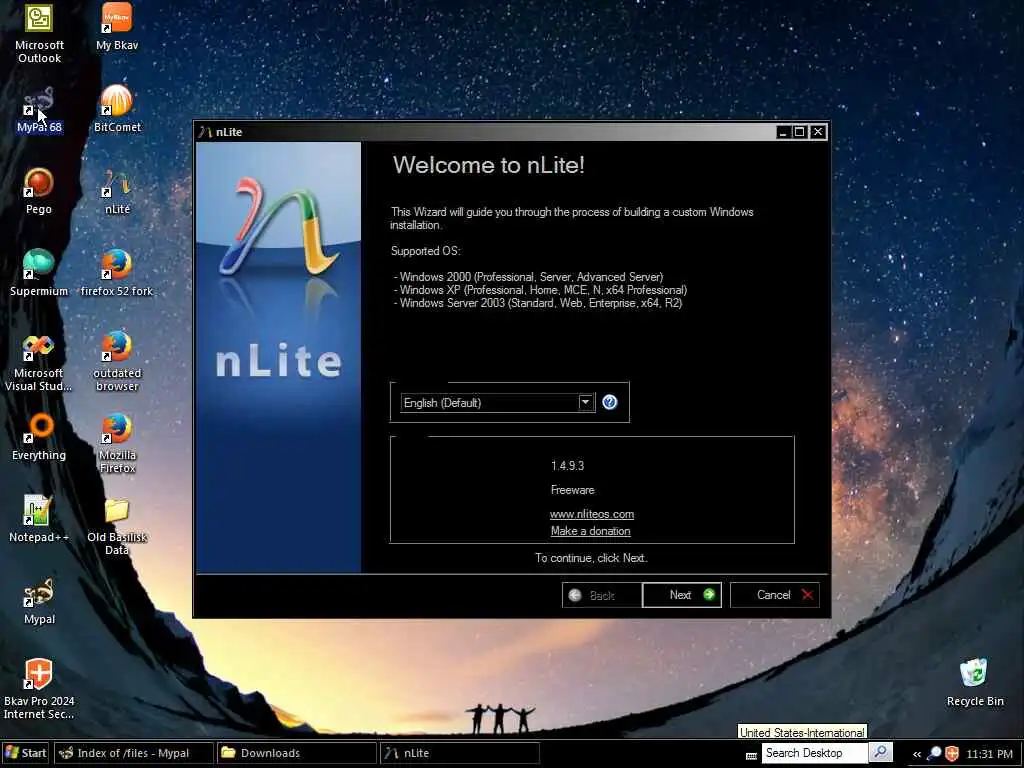Click the nLite taskbar button
Viewport: 1024px width, 768px height.
coord(460,753)
